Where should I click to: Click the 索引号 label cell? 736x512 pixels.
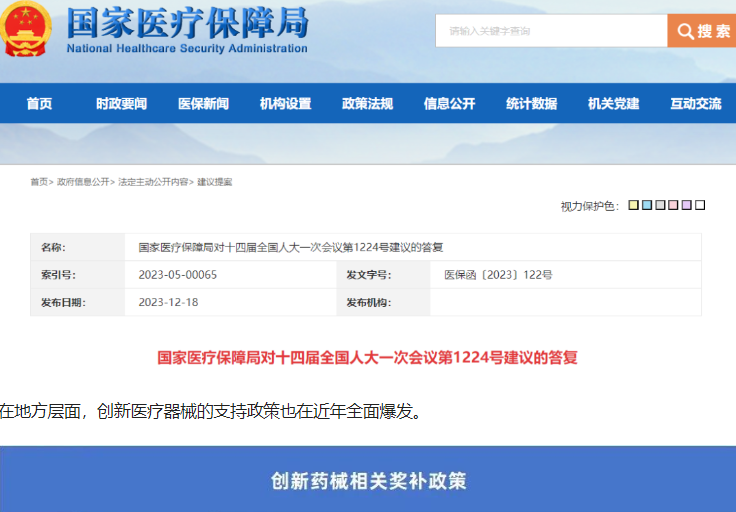coord(77,275)
